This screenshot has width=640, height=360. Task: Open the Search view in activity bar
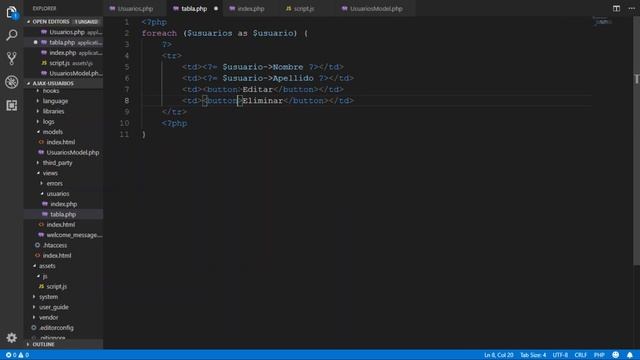pyautogui.click(x=11, y=35)
